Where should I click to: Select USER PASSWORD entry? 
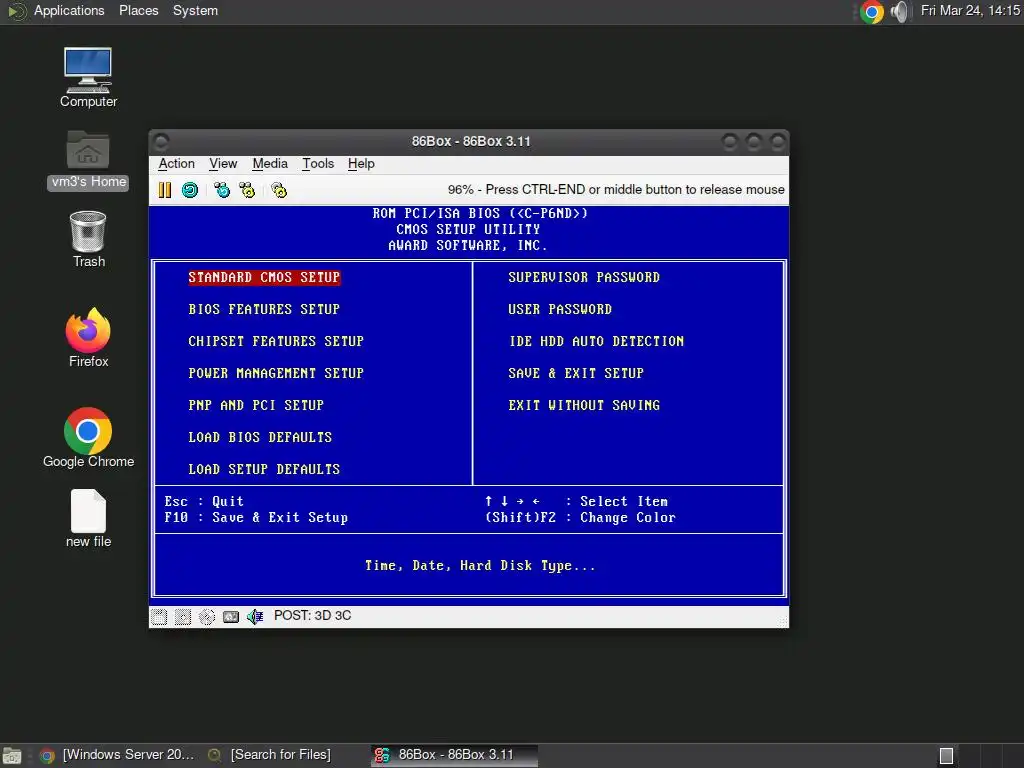coord(560,309)
